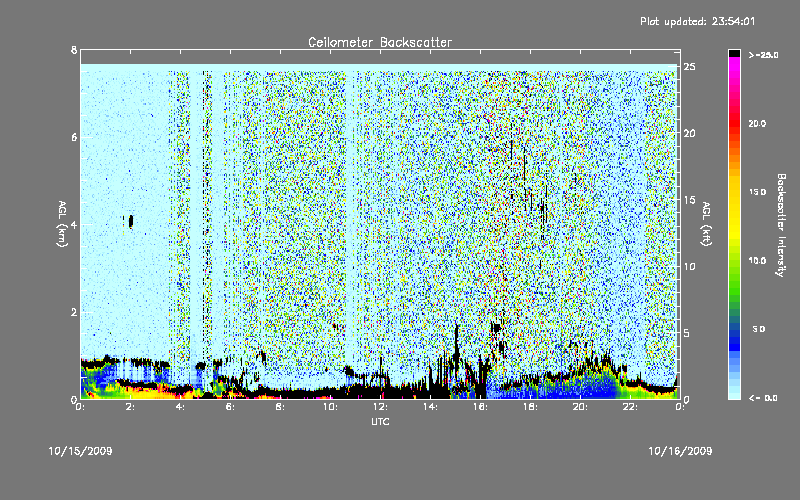The width and height of the screenshot is (800, 500).
Task: Click the 'Backscatter Intensity' colorbar label
Action: coord(781,225)
